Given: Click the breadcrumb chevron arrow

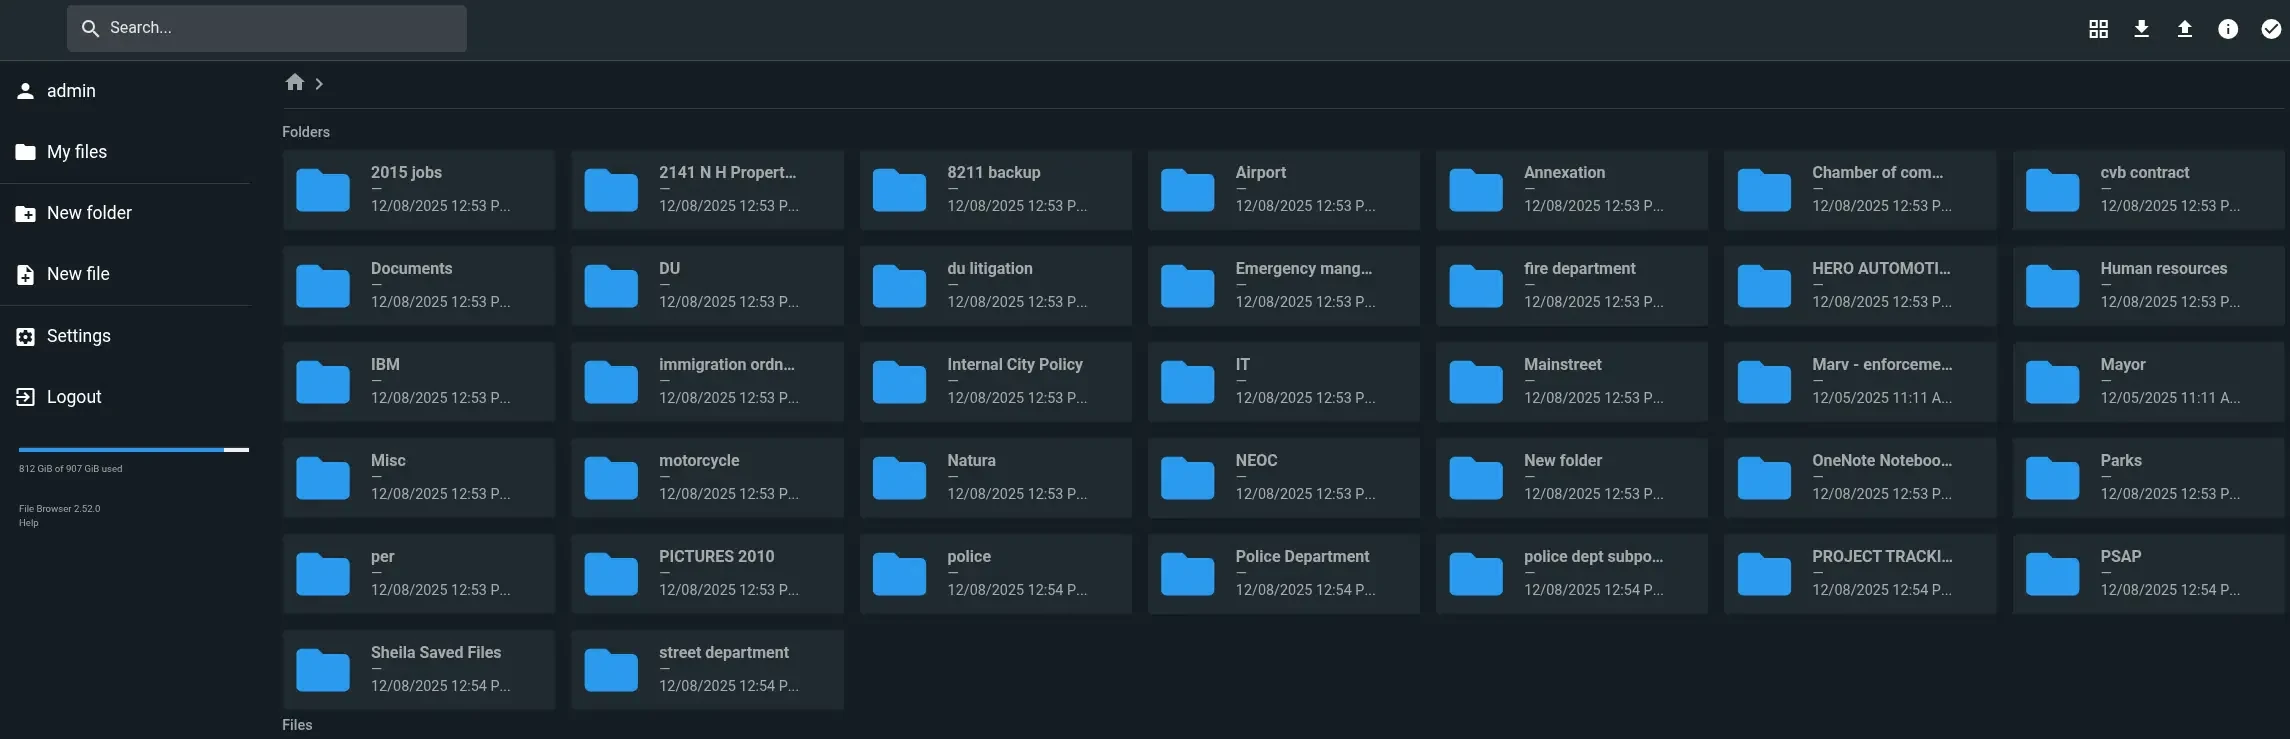Looking at the screenshot, I should coord(319,84).
